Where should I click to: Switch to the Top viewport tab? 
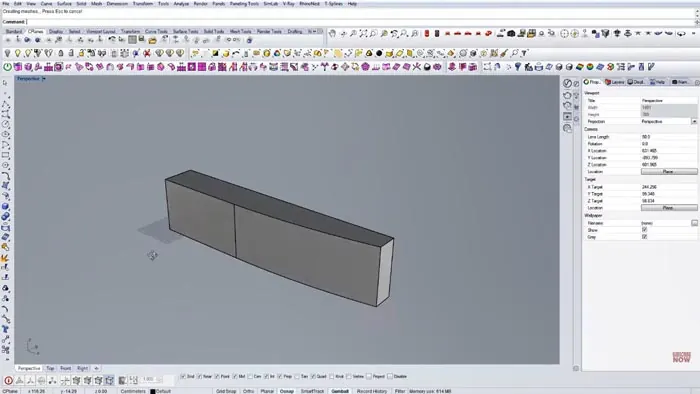click(50, 369)
